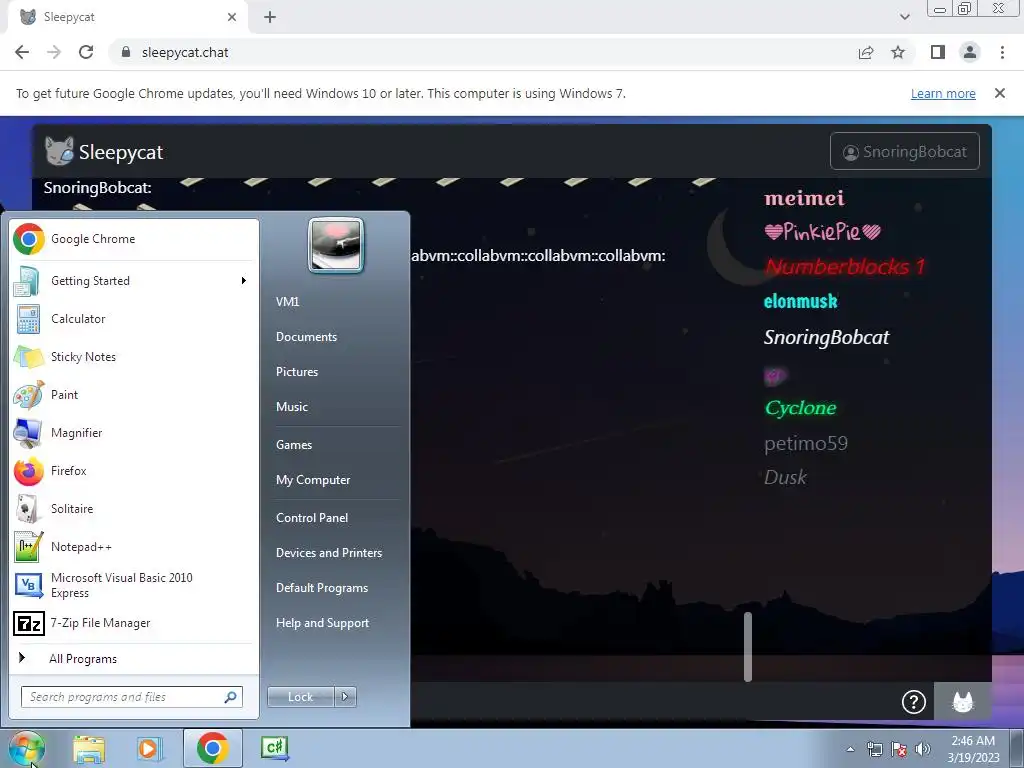This screenshot has height=768, width=1024.
Task: Open Control Panel
Action: (x=312, y=518)
